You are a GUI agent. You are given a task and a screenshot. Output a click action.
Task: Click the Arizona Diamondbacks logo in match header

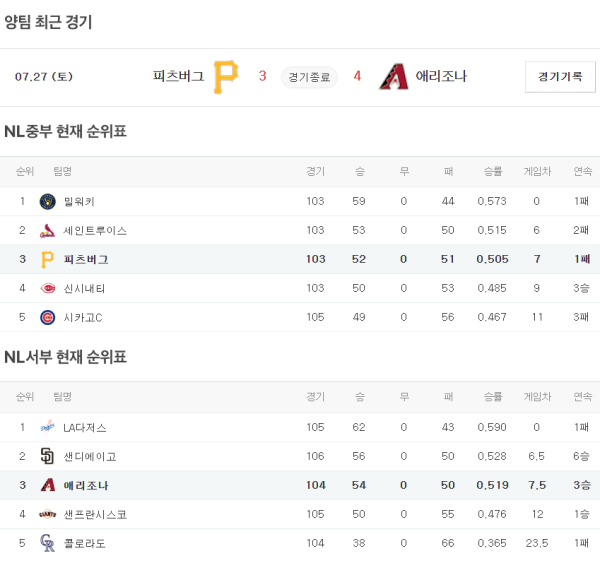tap(393, 76)
